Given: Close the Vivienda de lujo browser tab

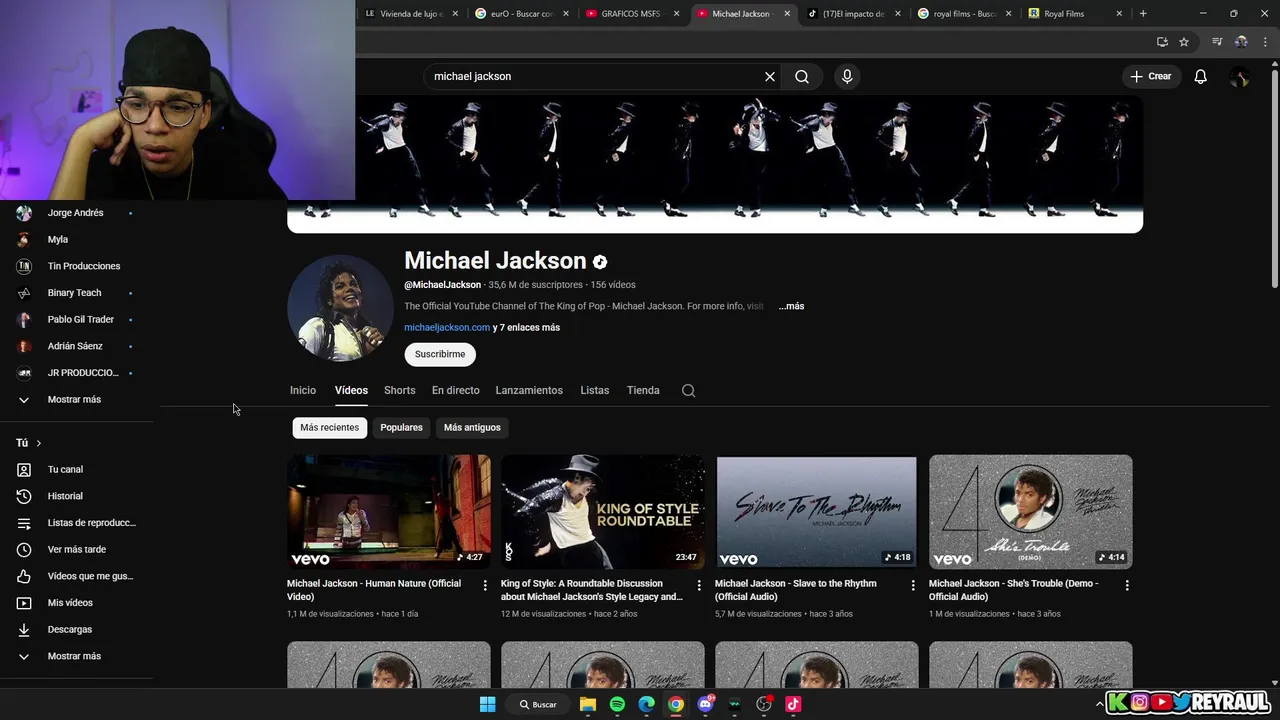Looking at the screenshot, I should click(456, 14).
